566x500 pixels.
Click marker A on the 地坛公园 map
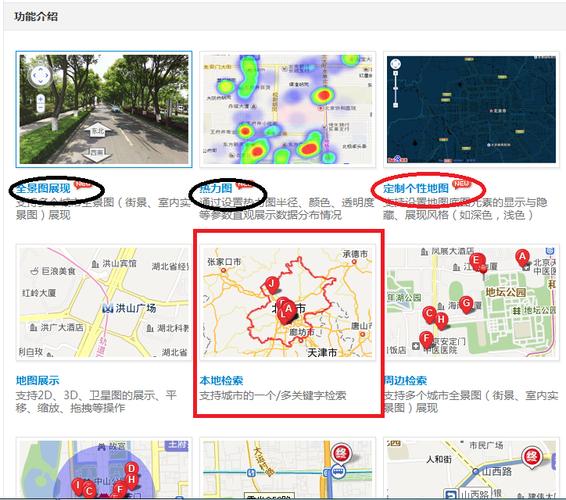pyautogui.click(x=522, y=257)
